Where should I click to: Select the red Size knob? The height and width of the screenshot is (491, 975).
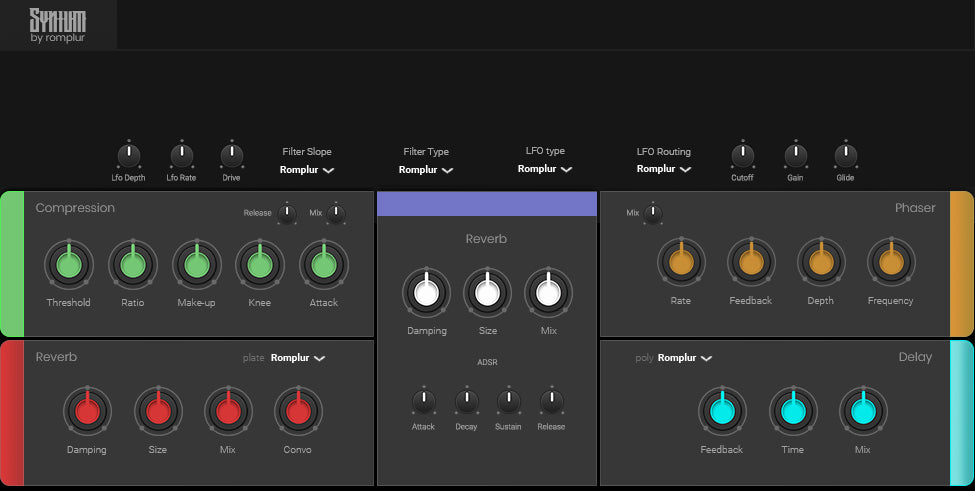pyautogui.click(x=158, y=411)
